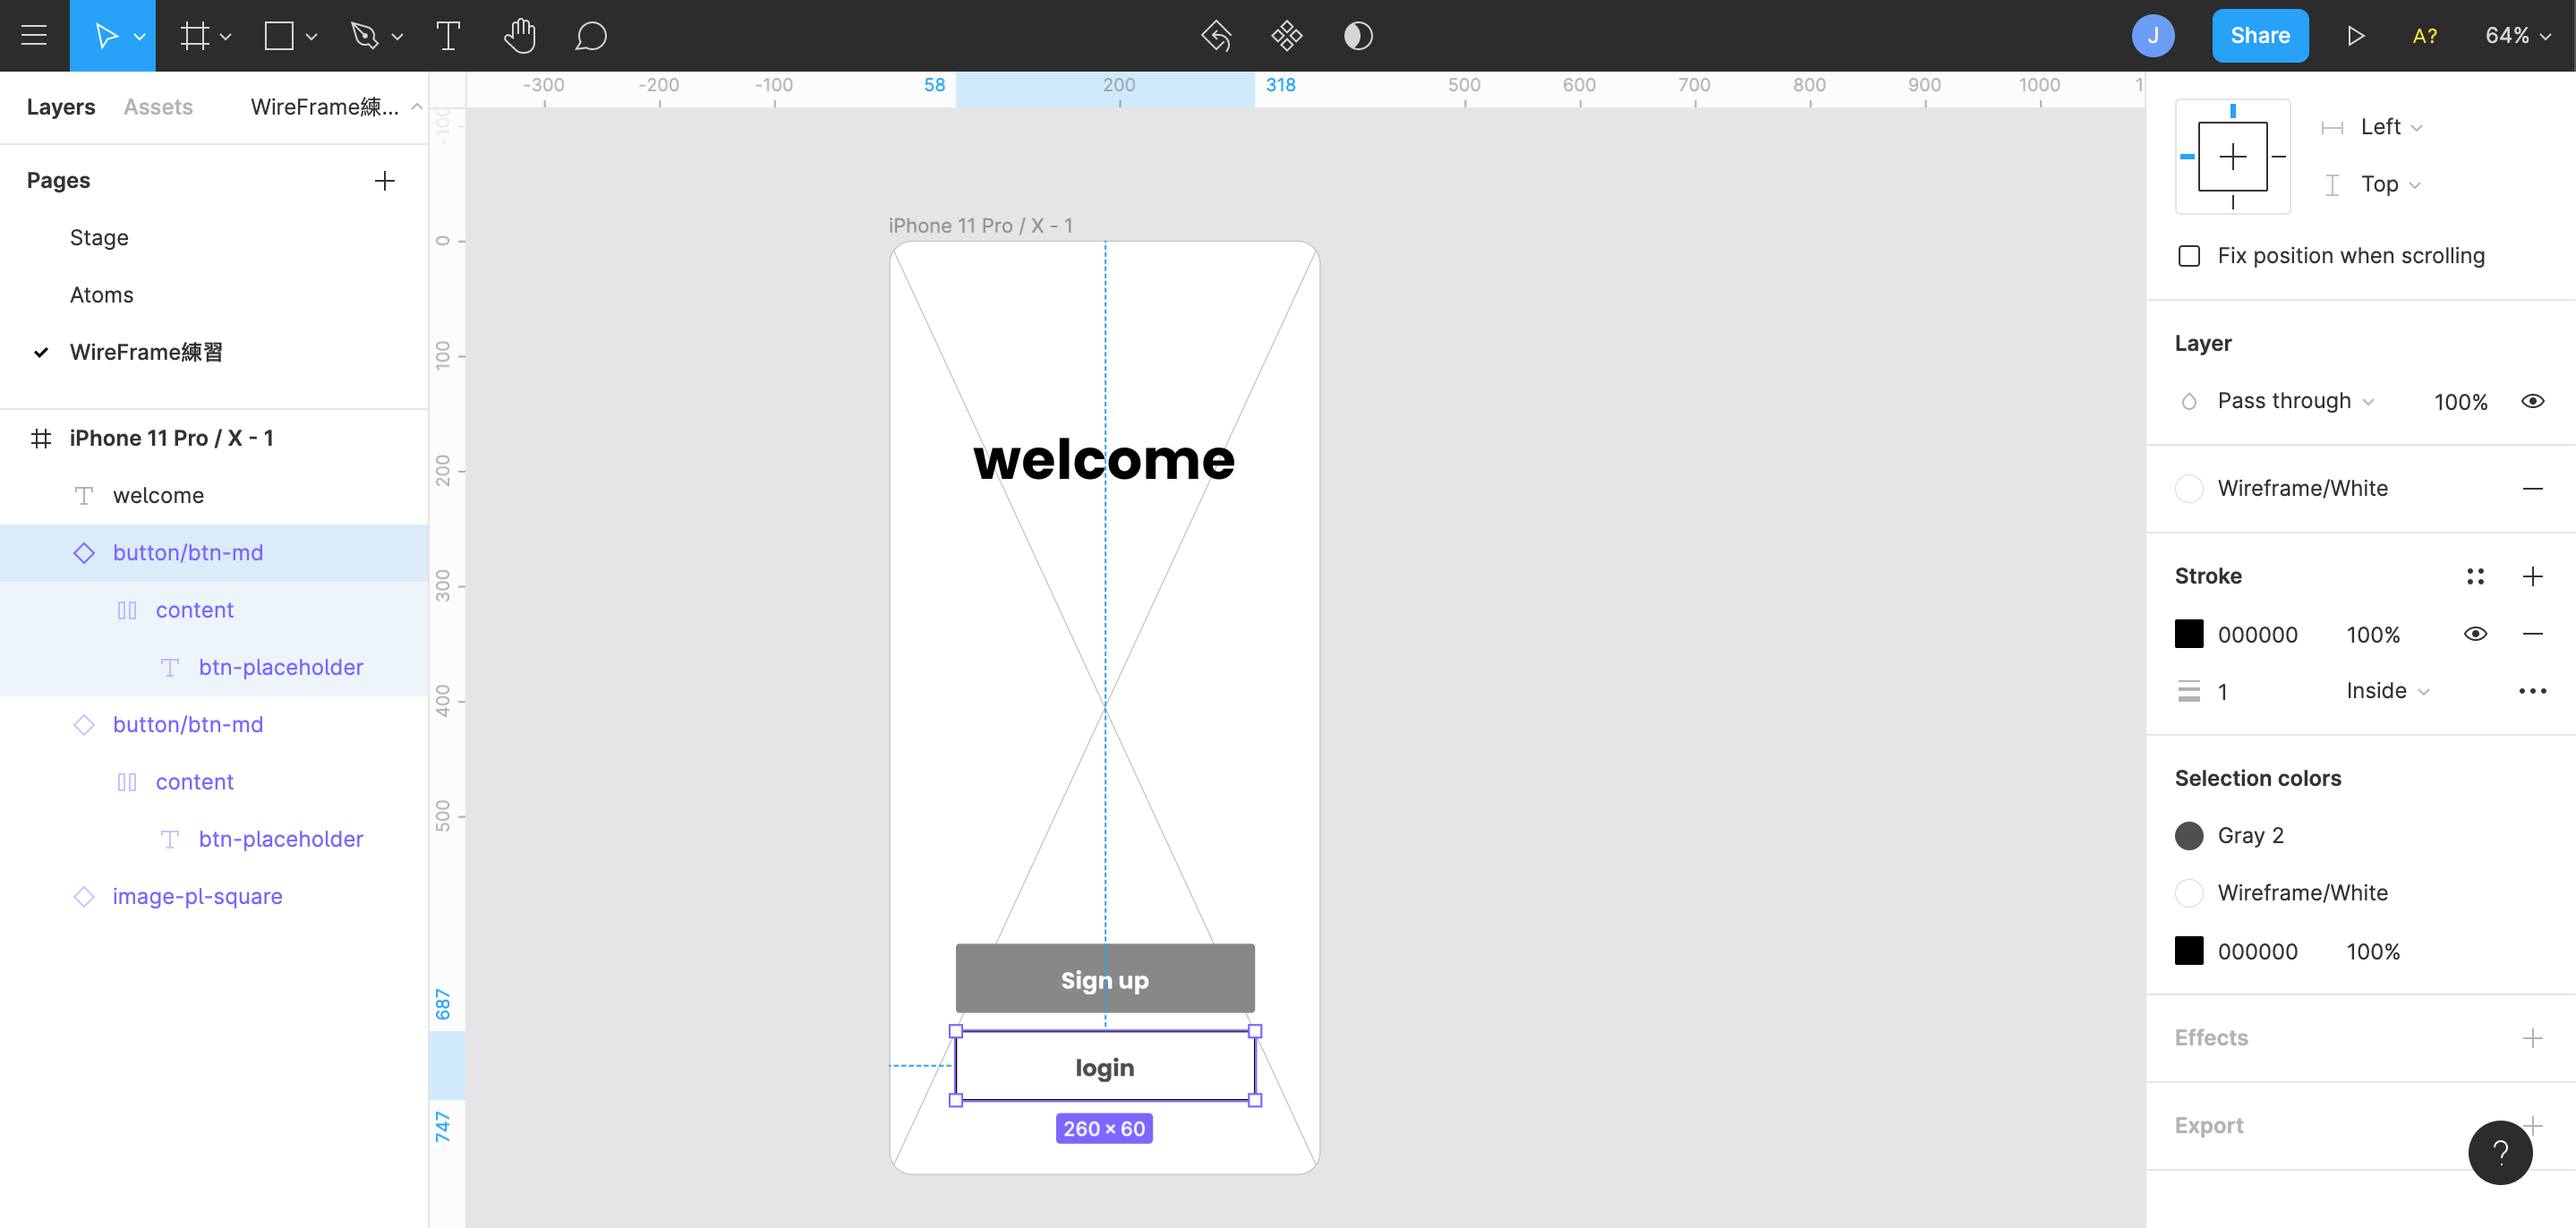
Task: Click the Share button
Action: 2259,36
